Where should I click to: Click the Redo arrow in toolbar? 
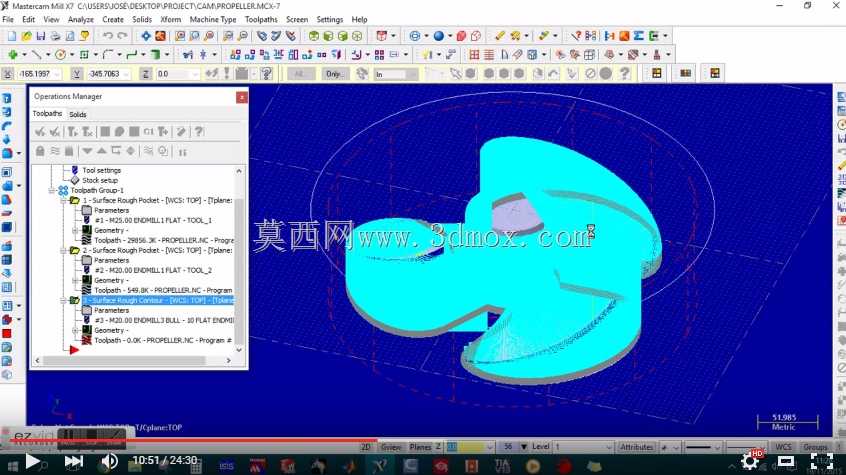tap(122, 36)
